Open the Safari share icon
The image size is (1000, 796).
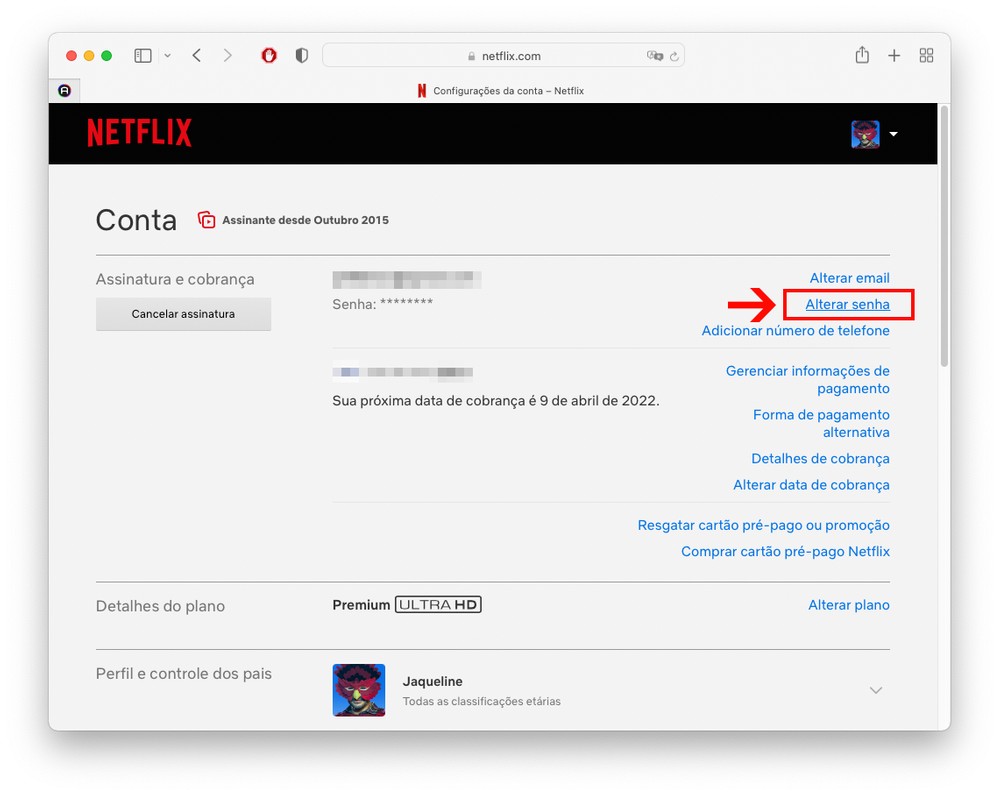pos(862,55)
